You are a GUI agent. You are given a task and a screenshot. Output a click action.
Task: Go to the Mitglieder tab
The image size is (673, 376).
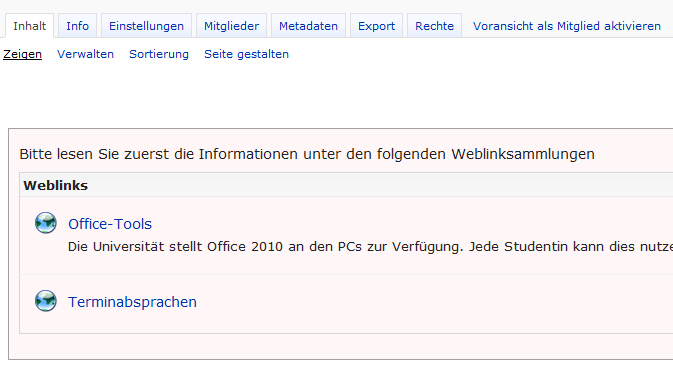[231, 26]
